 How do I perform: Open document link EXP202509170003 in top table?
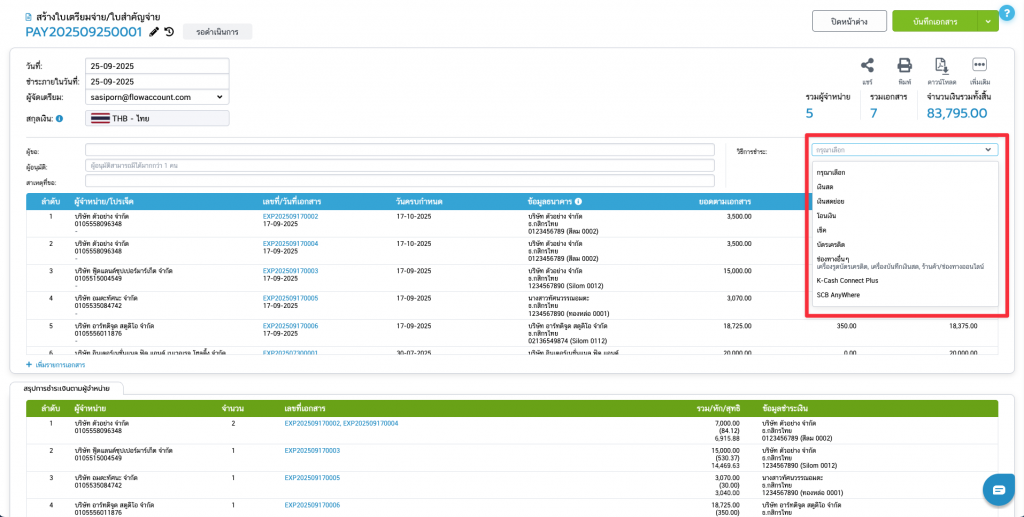(290, 270)
